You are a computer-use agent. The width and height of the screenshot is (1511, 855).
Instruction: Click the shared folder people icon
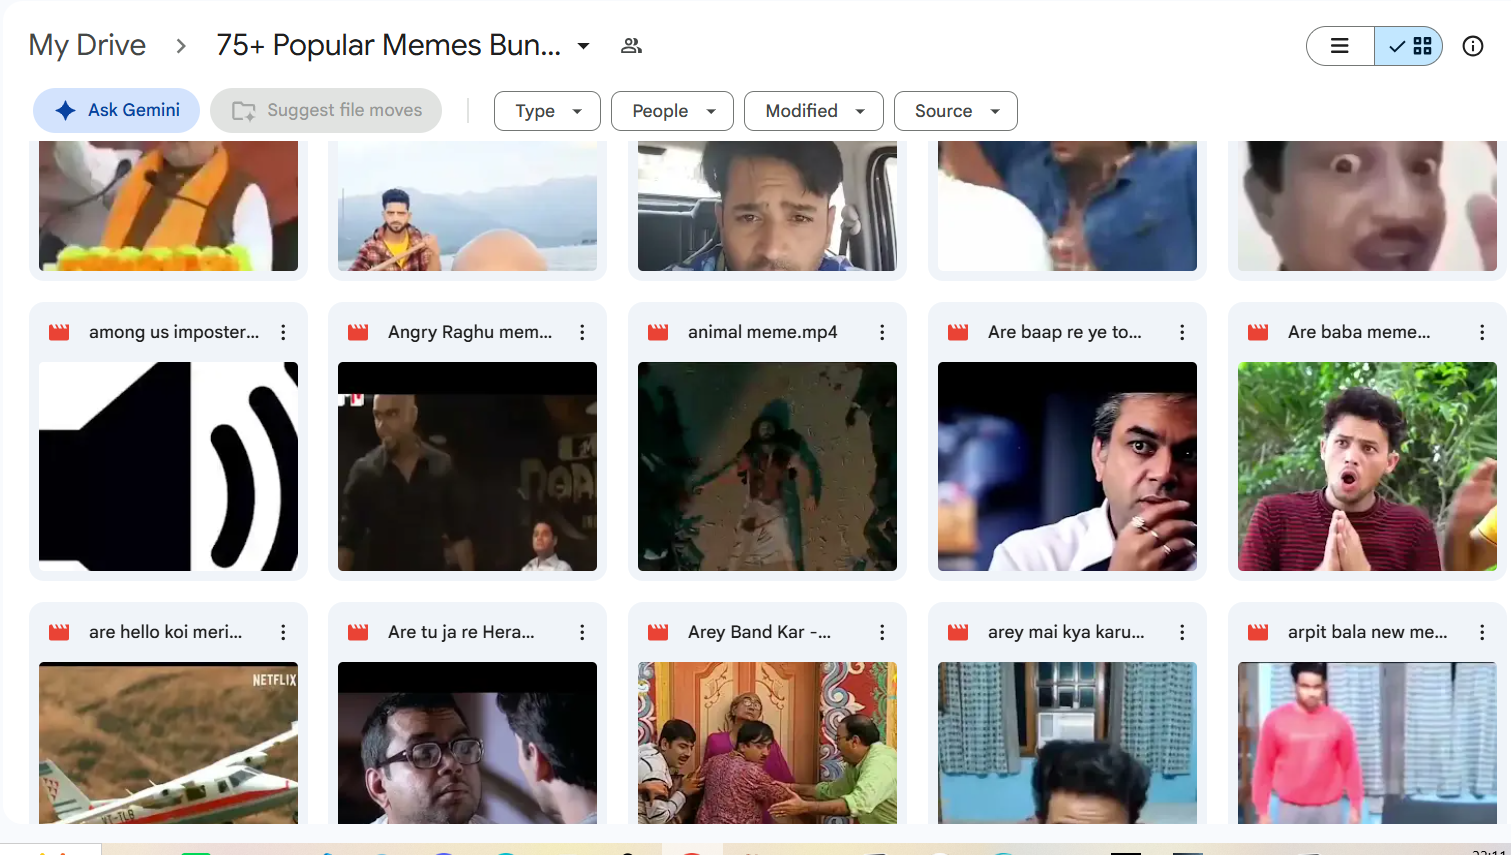click(x=631, y=46)
